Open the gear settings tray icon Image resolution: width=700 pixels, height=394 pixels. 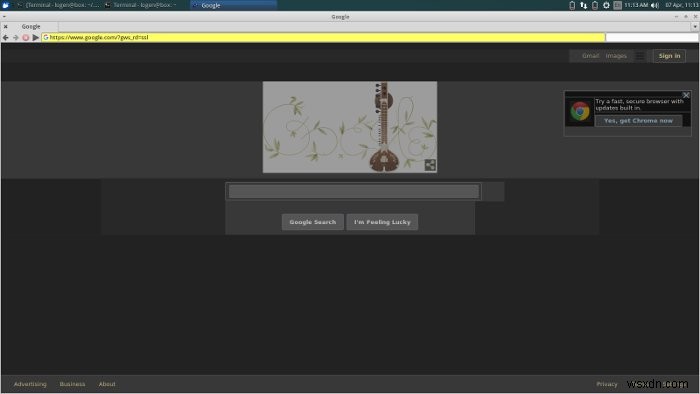606,5
